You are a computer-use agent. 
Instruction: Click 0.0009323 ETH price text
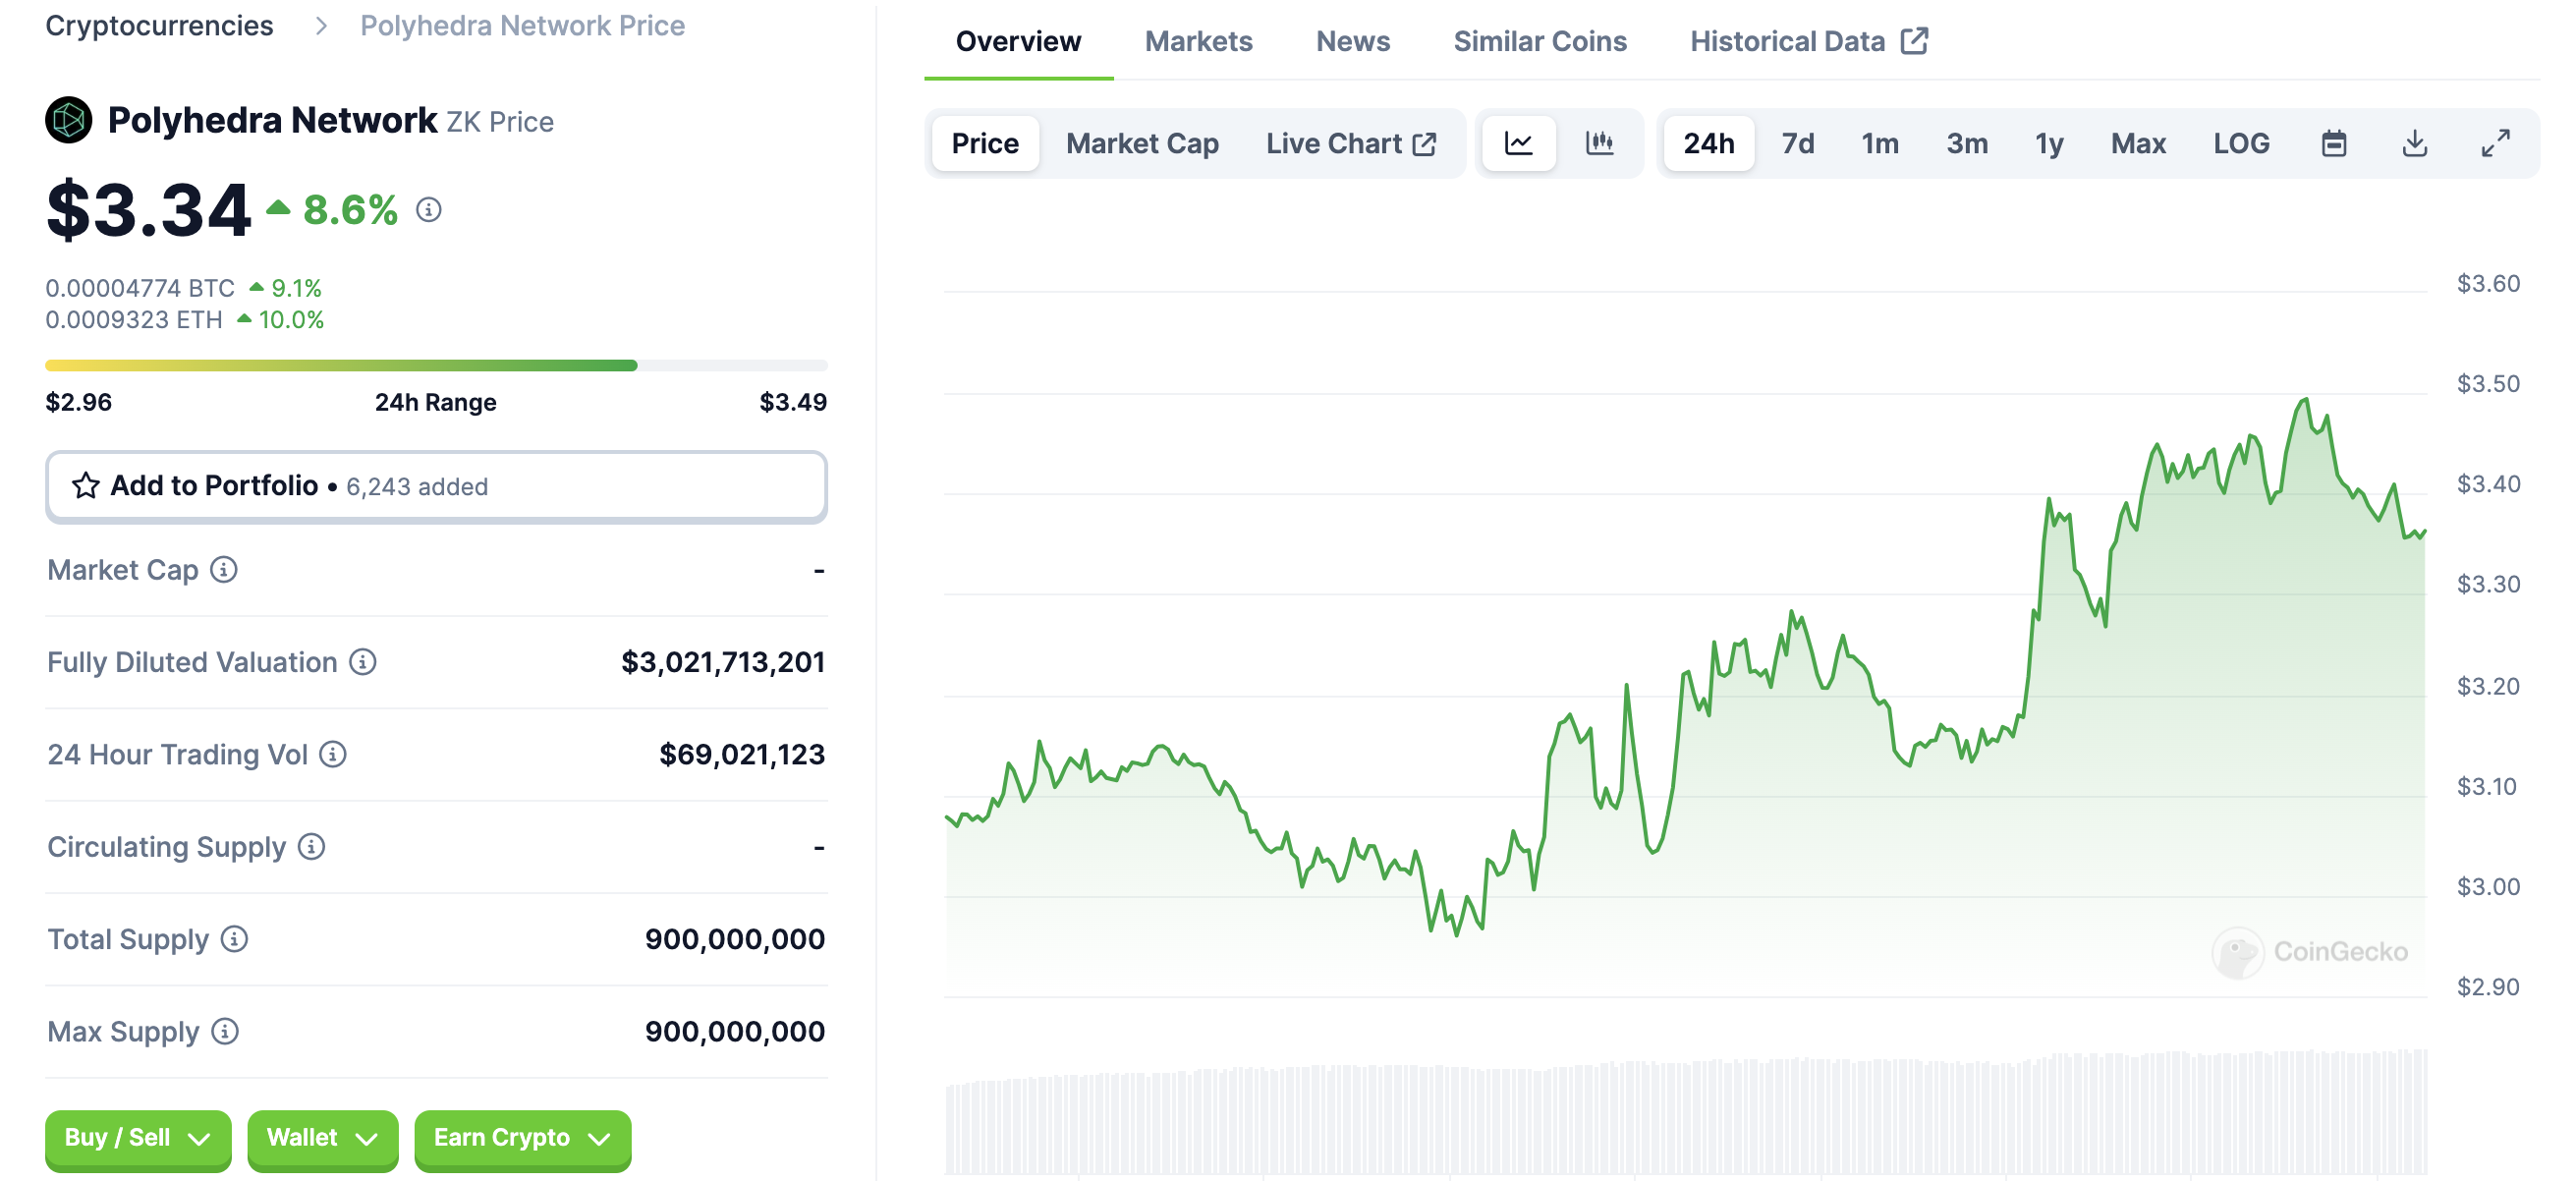134,320
